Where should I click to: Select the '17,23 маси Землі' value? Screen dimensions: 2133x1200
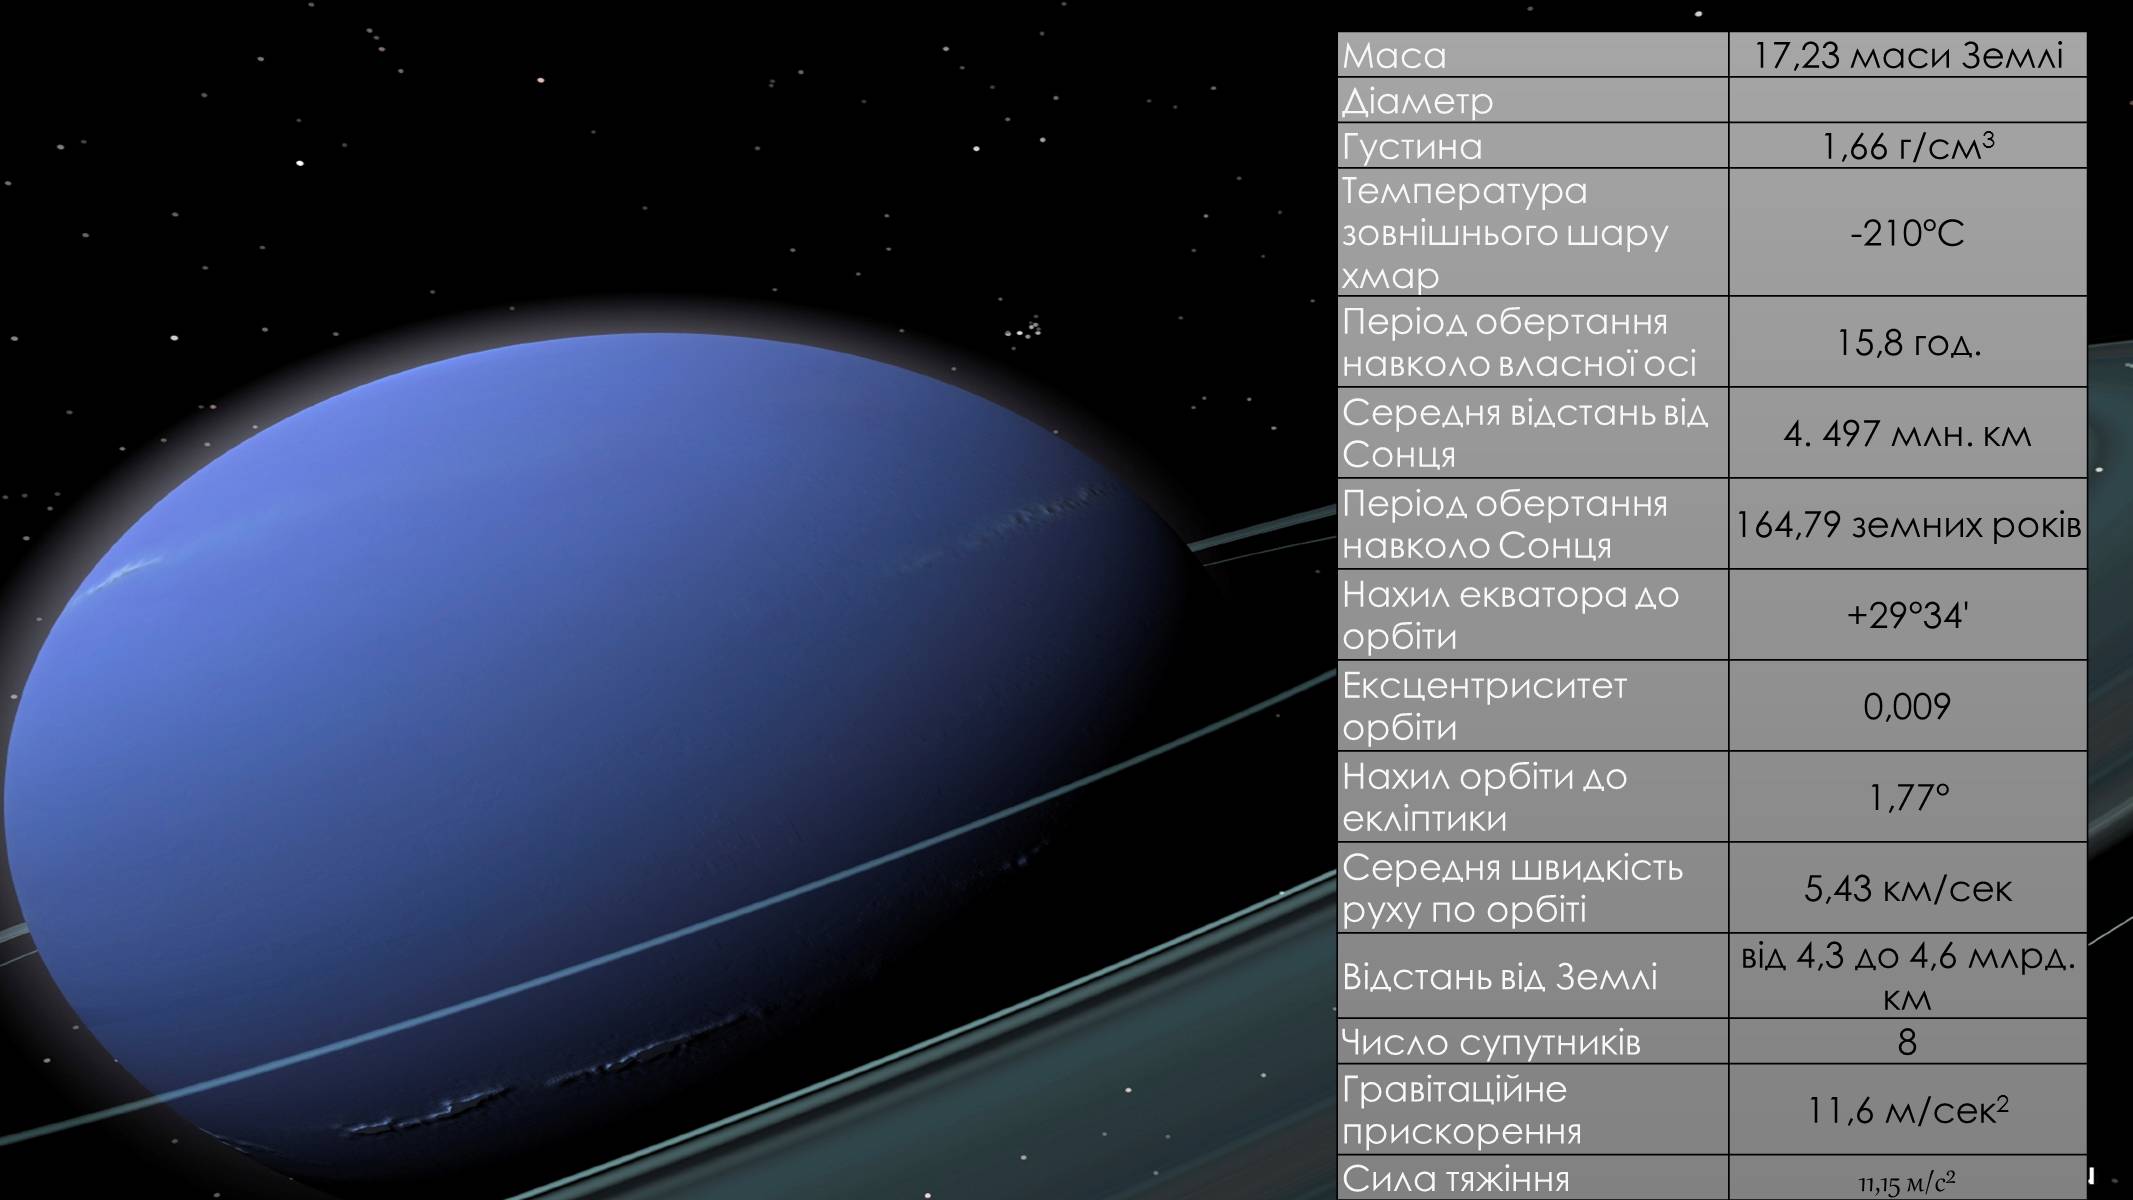click(1907, 55)
